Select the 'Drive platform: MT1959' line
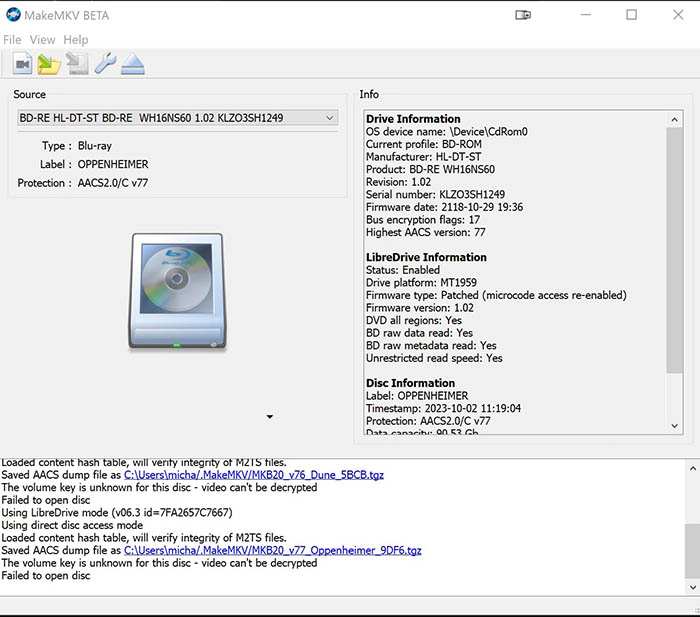 click(421, 283)
